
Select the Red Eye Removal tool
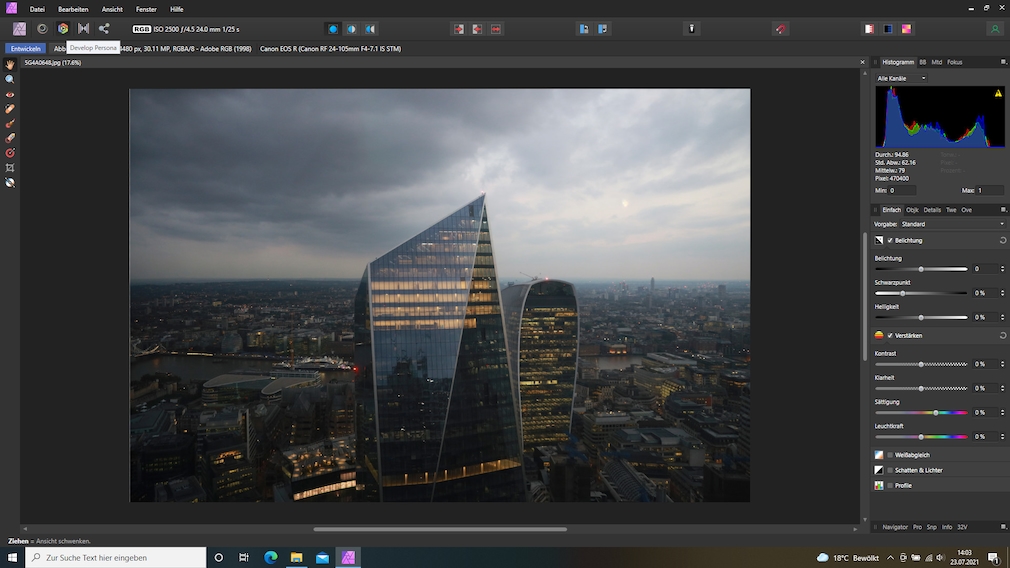point(10,94)
